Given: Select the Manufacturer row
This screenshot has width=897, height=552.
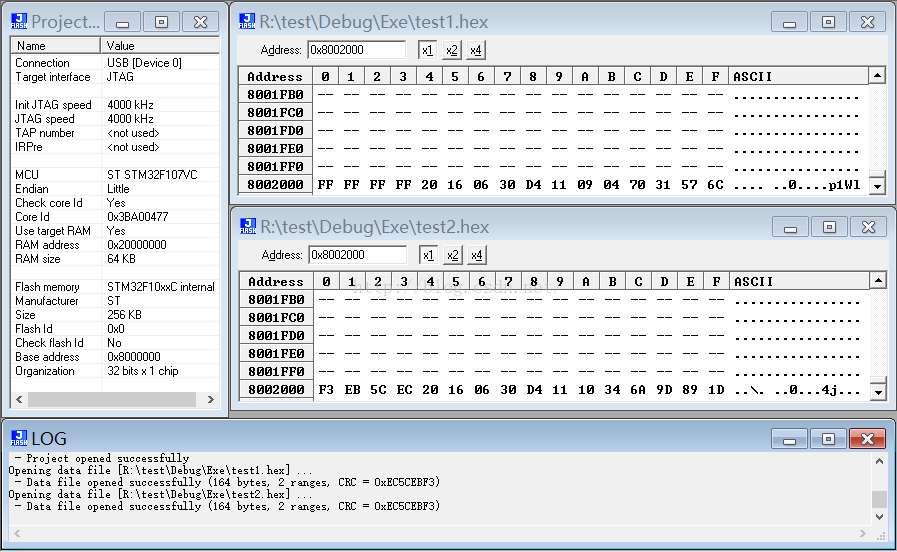Looking at the screenshot, I should pos(115,301).
